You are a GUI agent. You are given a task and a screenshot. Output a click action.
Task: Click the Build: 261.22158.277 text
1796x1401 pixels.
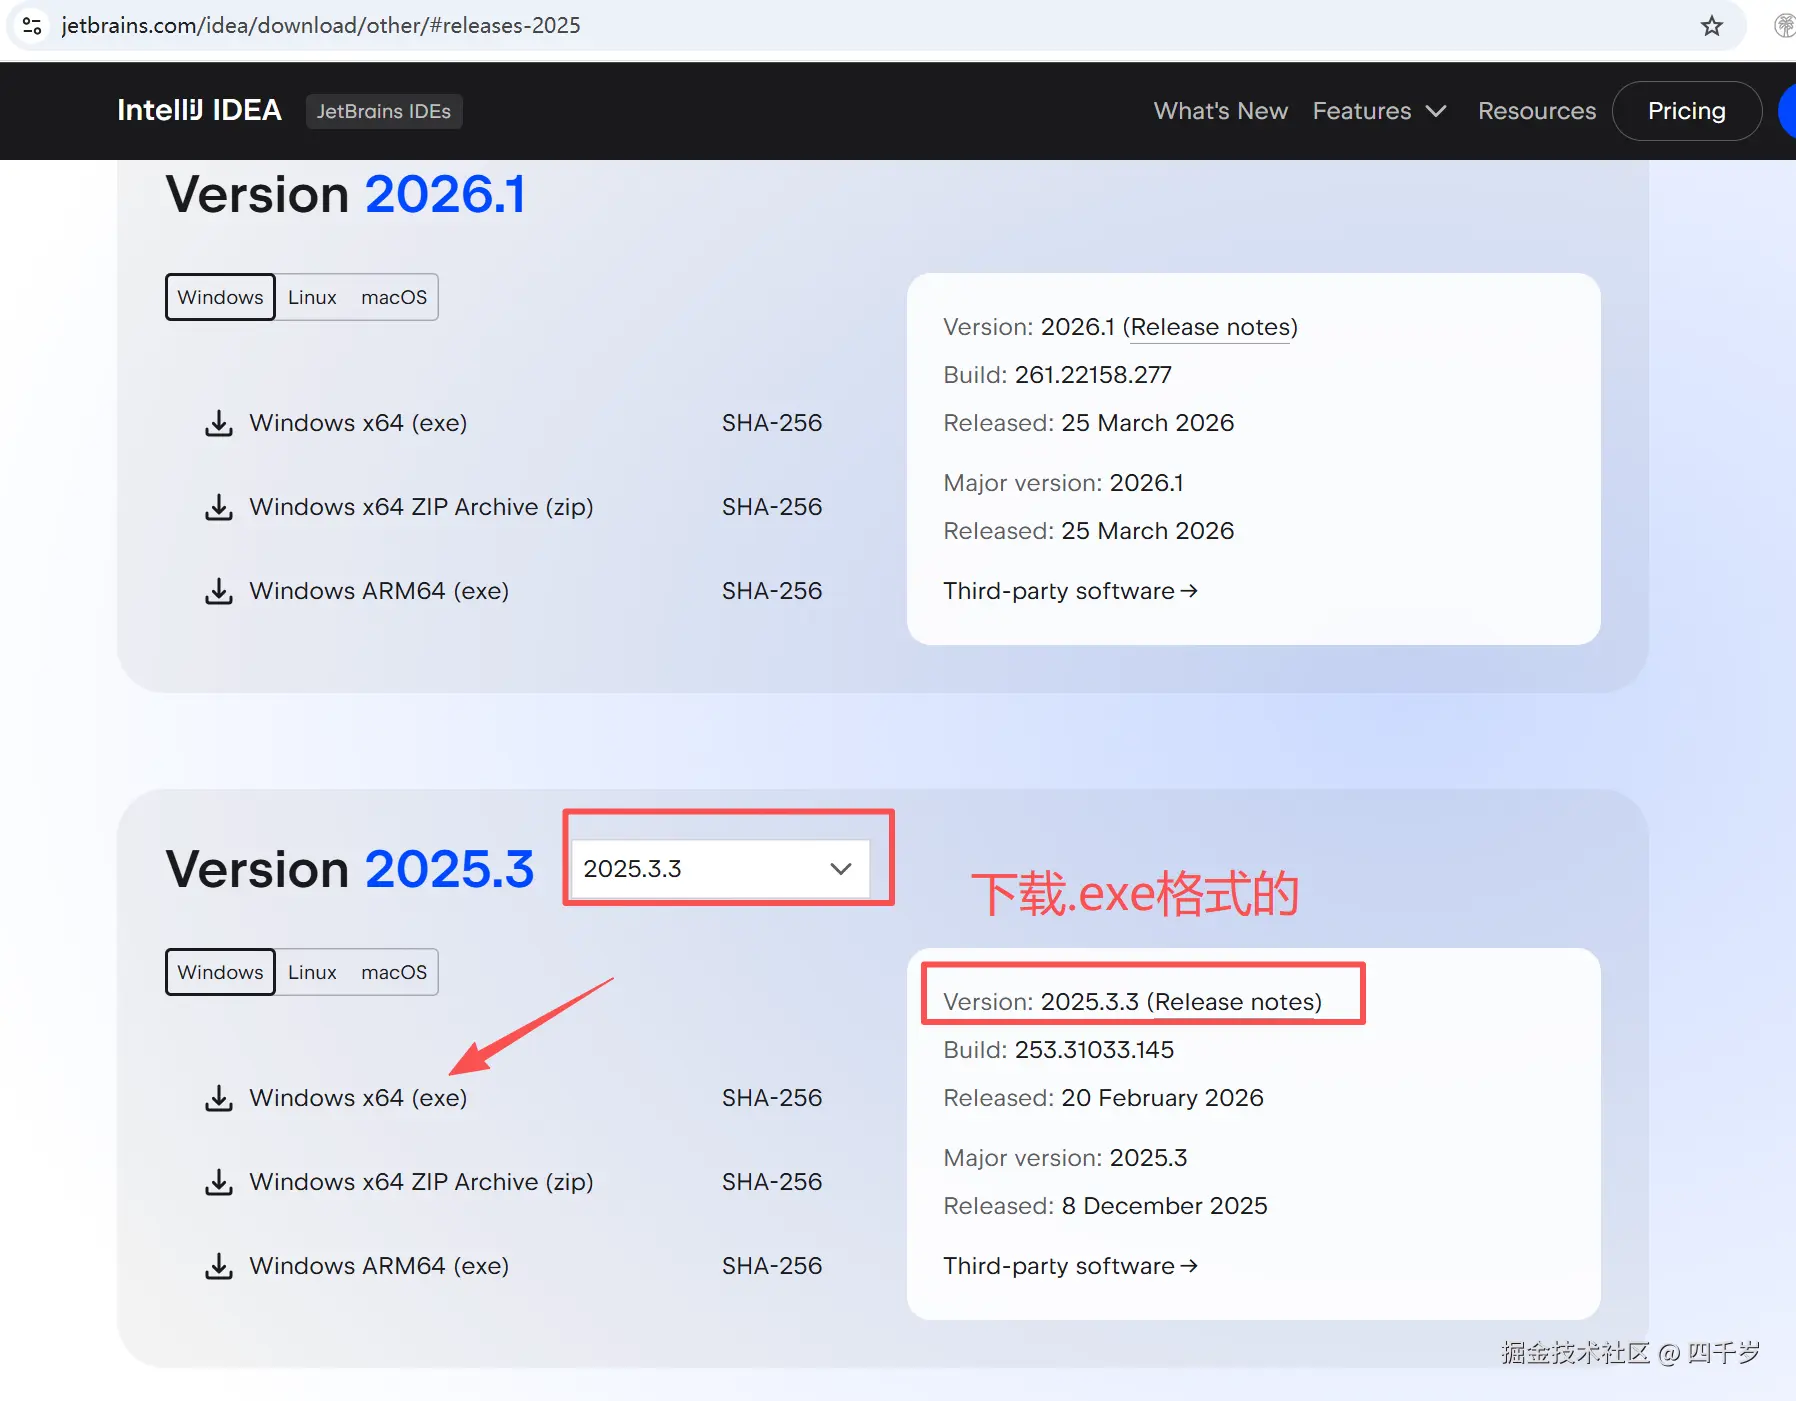coord(1057,375)
